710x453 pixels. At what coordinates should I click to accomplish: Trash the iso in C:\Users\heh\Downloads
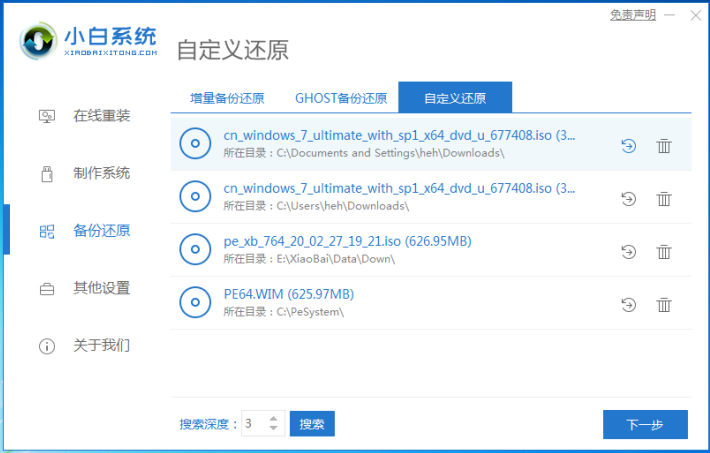coord(664,199)
